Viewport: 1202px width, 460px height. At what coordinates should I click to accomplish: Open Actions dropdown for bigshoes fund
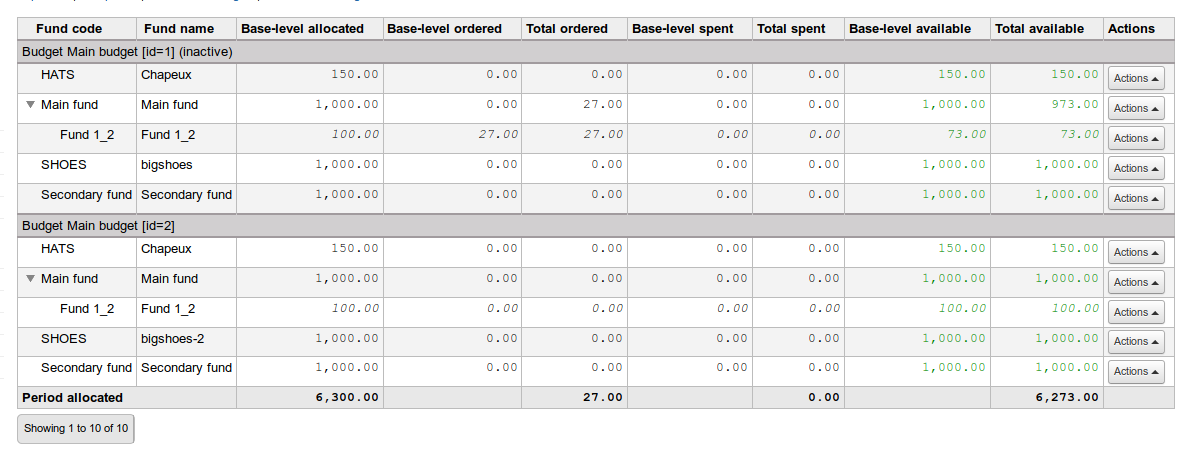(x=1136, y=168)
